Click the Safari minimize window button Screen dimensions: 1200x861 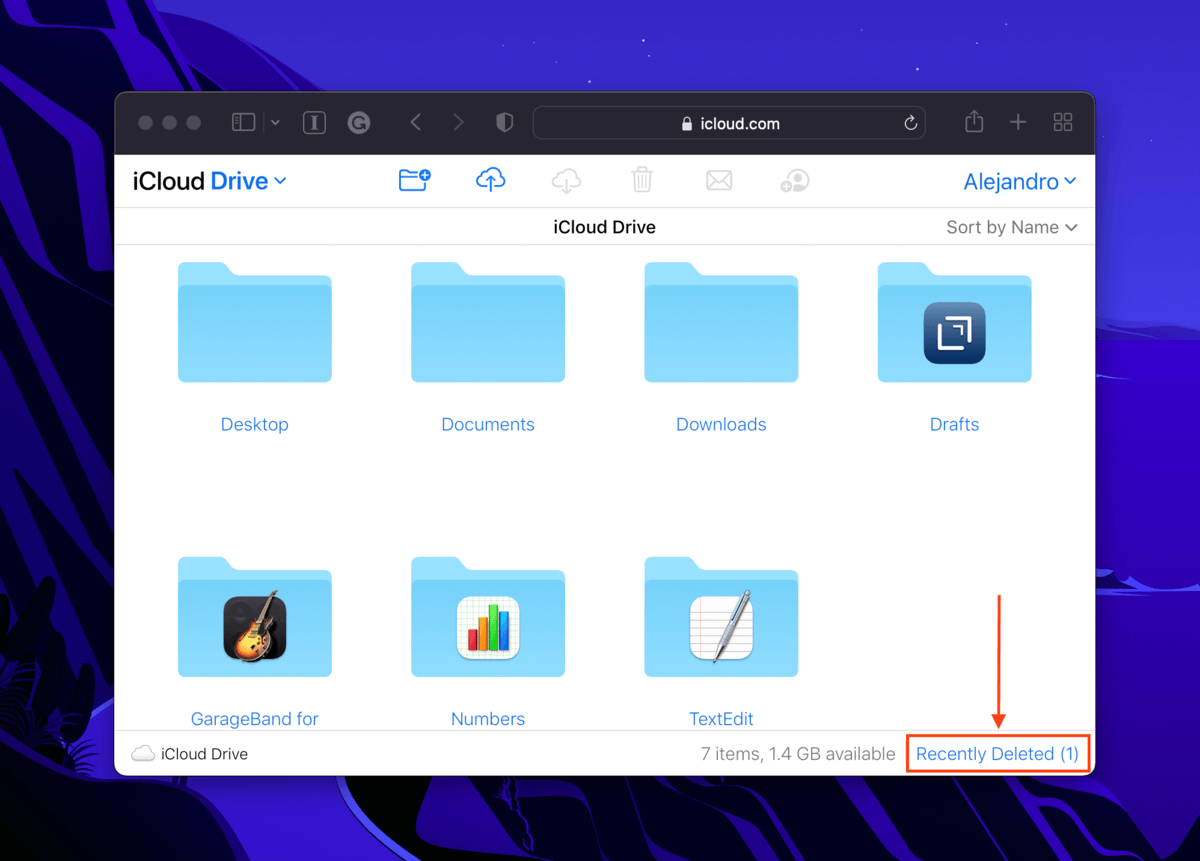[169, 122]
